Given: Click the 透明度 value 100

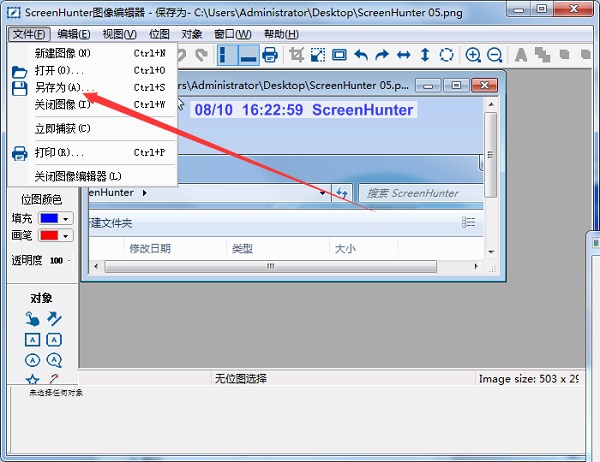Looking at the screenshot, I should point(56,261).
